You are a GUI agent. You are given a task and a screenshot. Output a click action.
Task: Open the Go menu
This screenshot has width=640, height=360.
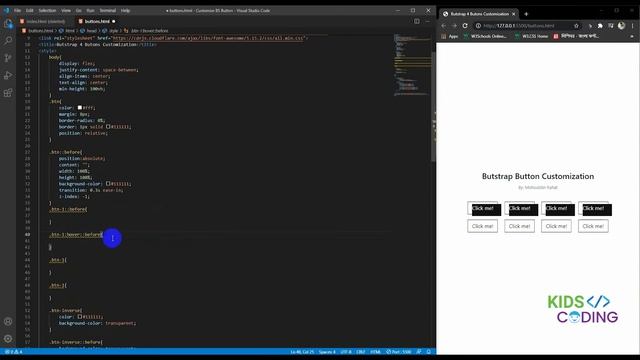[x=78, y=11]
